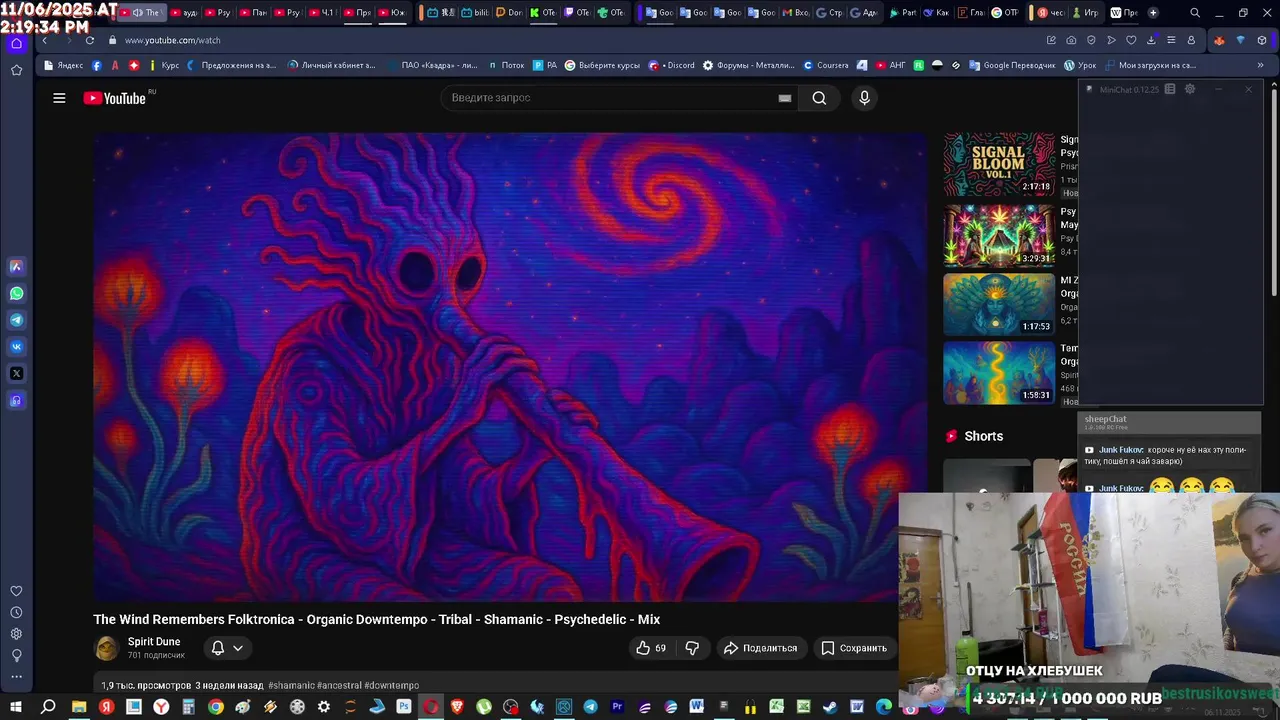Open Microsoft Edge from the taskbar
The height and width of the screenshot is (720, 1280).
tap(884, 707)
